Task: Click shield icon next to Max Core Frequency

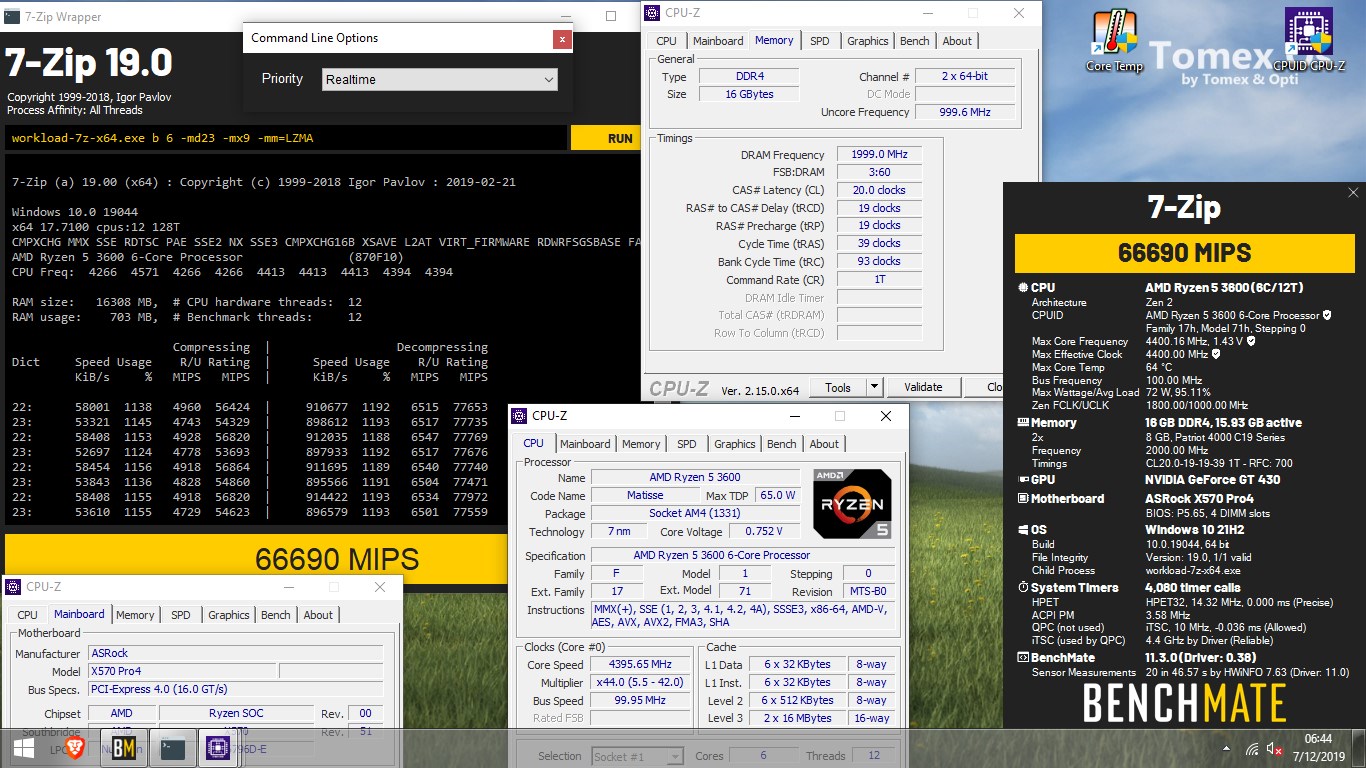Action: pos(1251,341)
